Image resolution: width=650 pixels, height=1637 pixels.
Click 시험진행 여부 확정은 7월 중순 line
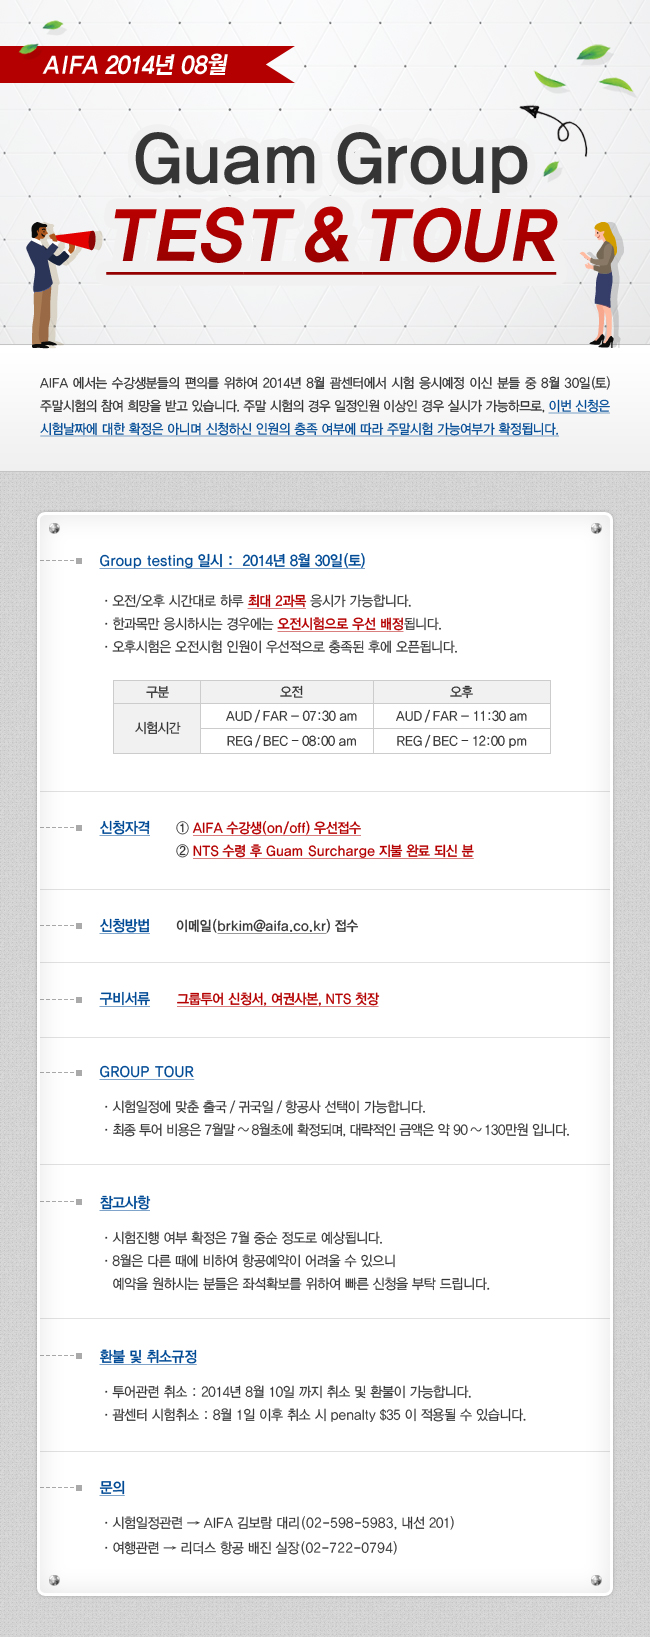point(243,1238)
